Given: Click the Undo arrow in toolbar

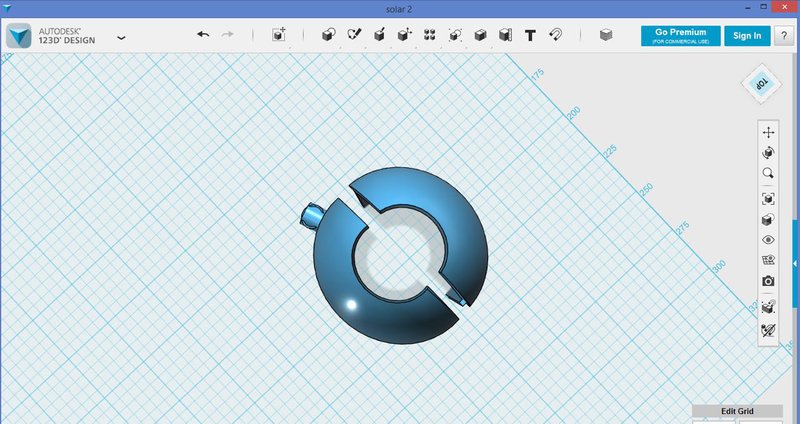Looking at the screenshot, I should tap(203, 35).
